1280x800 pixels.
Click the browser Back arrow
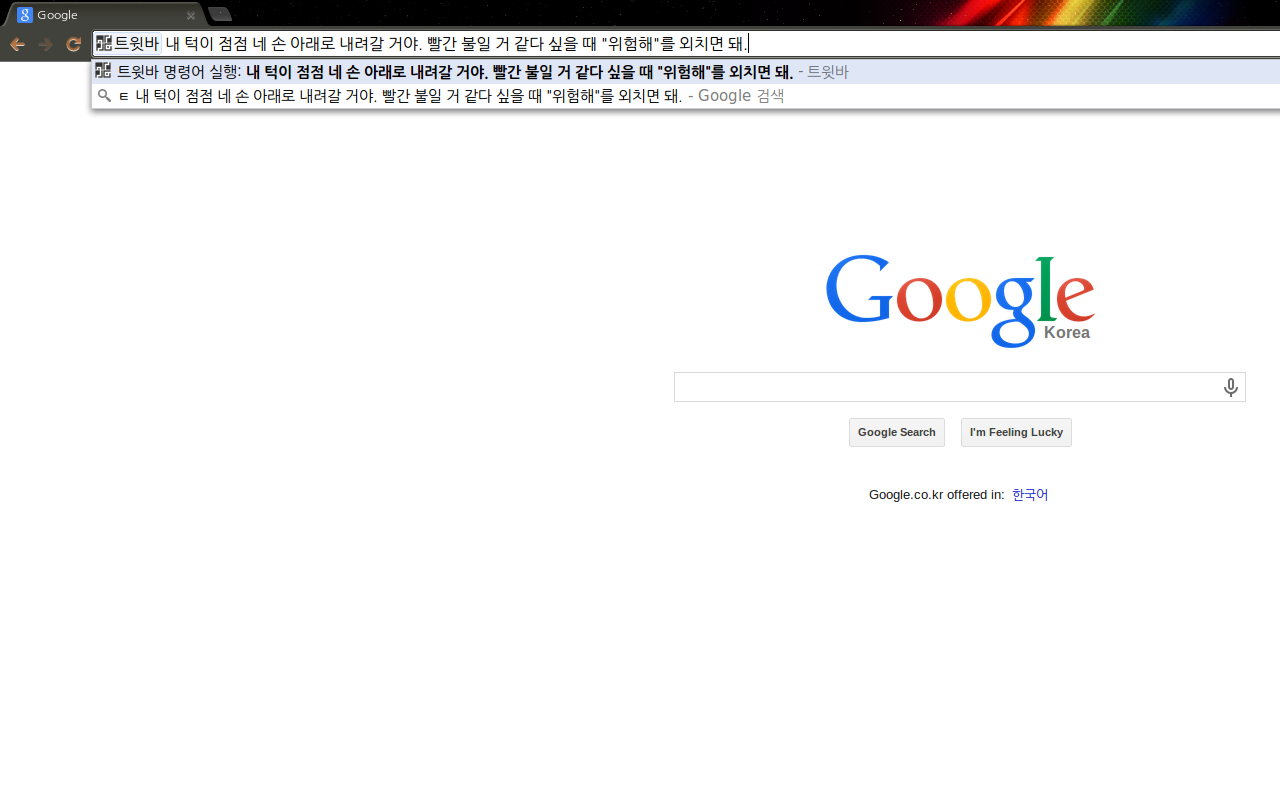pos(17,44)
